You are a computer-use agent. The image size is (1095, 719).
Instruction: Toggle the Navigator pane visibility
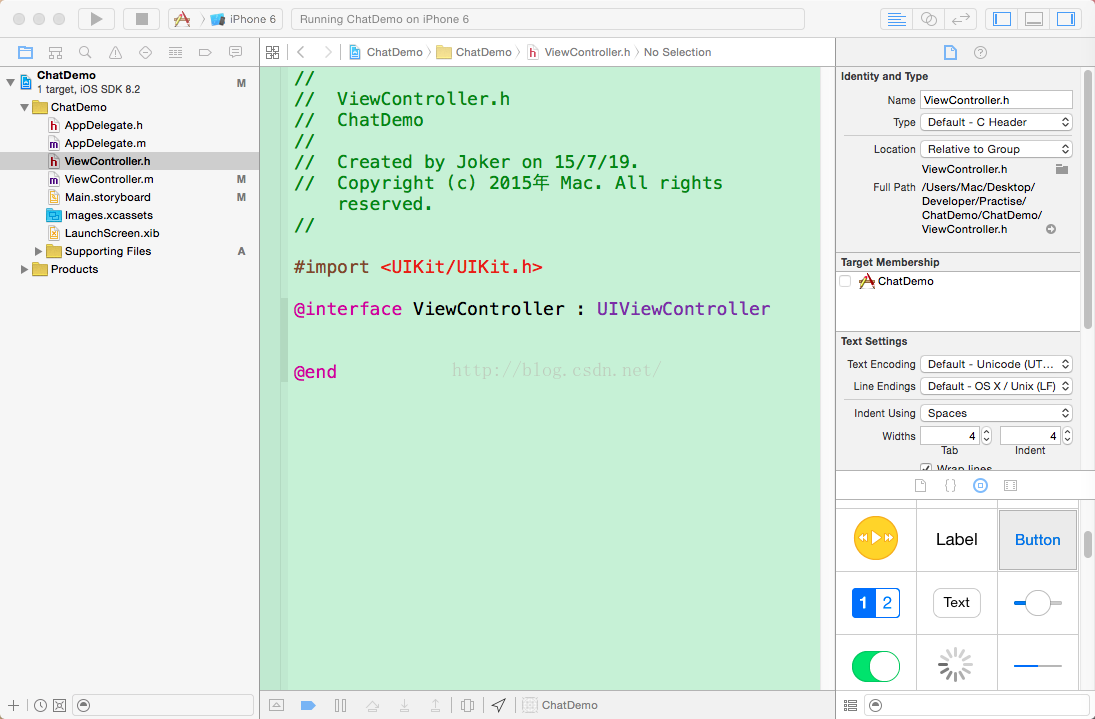click(x=1001, y=19)
